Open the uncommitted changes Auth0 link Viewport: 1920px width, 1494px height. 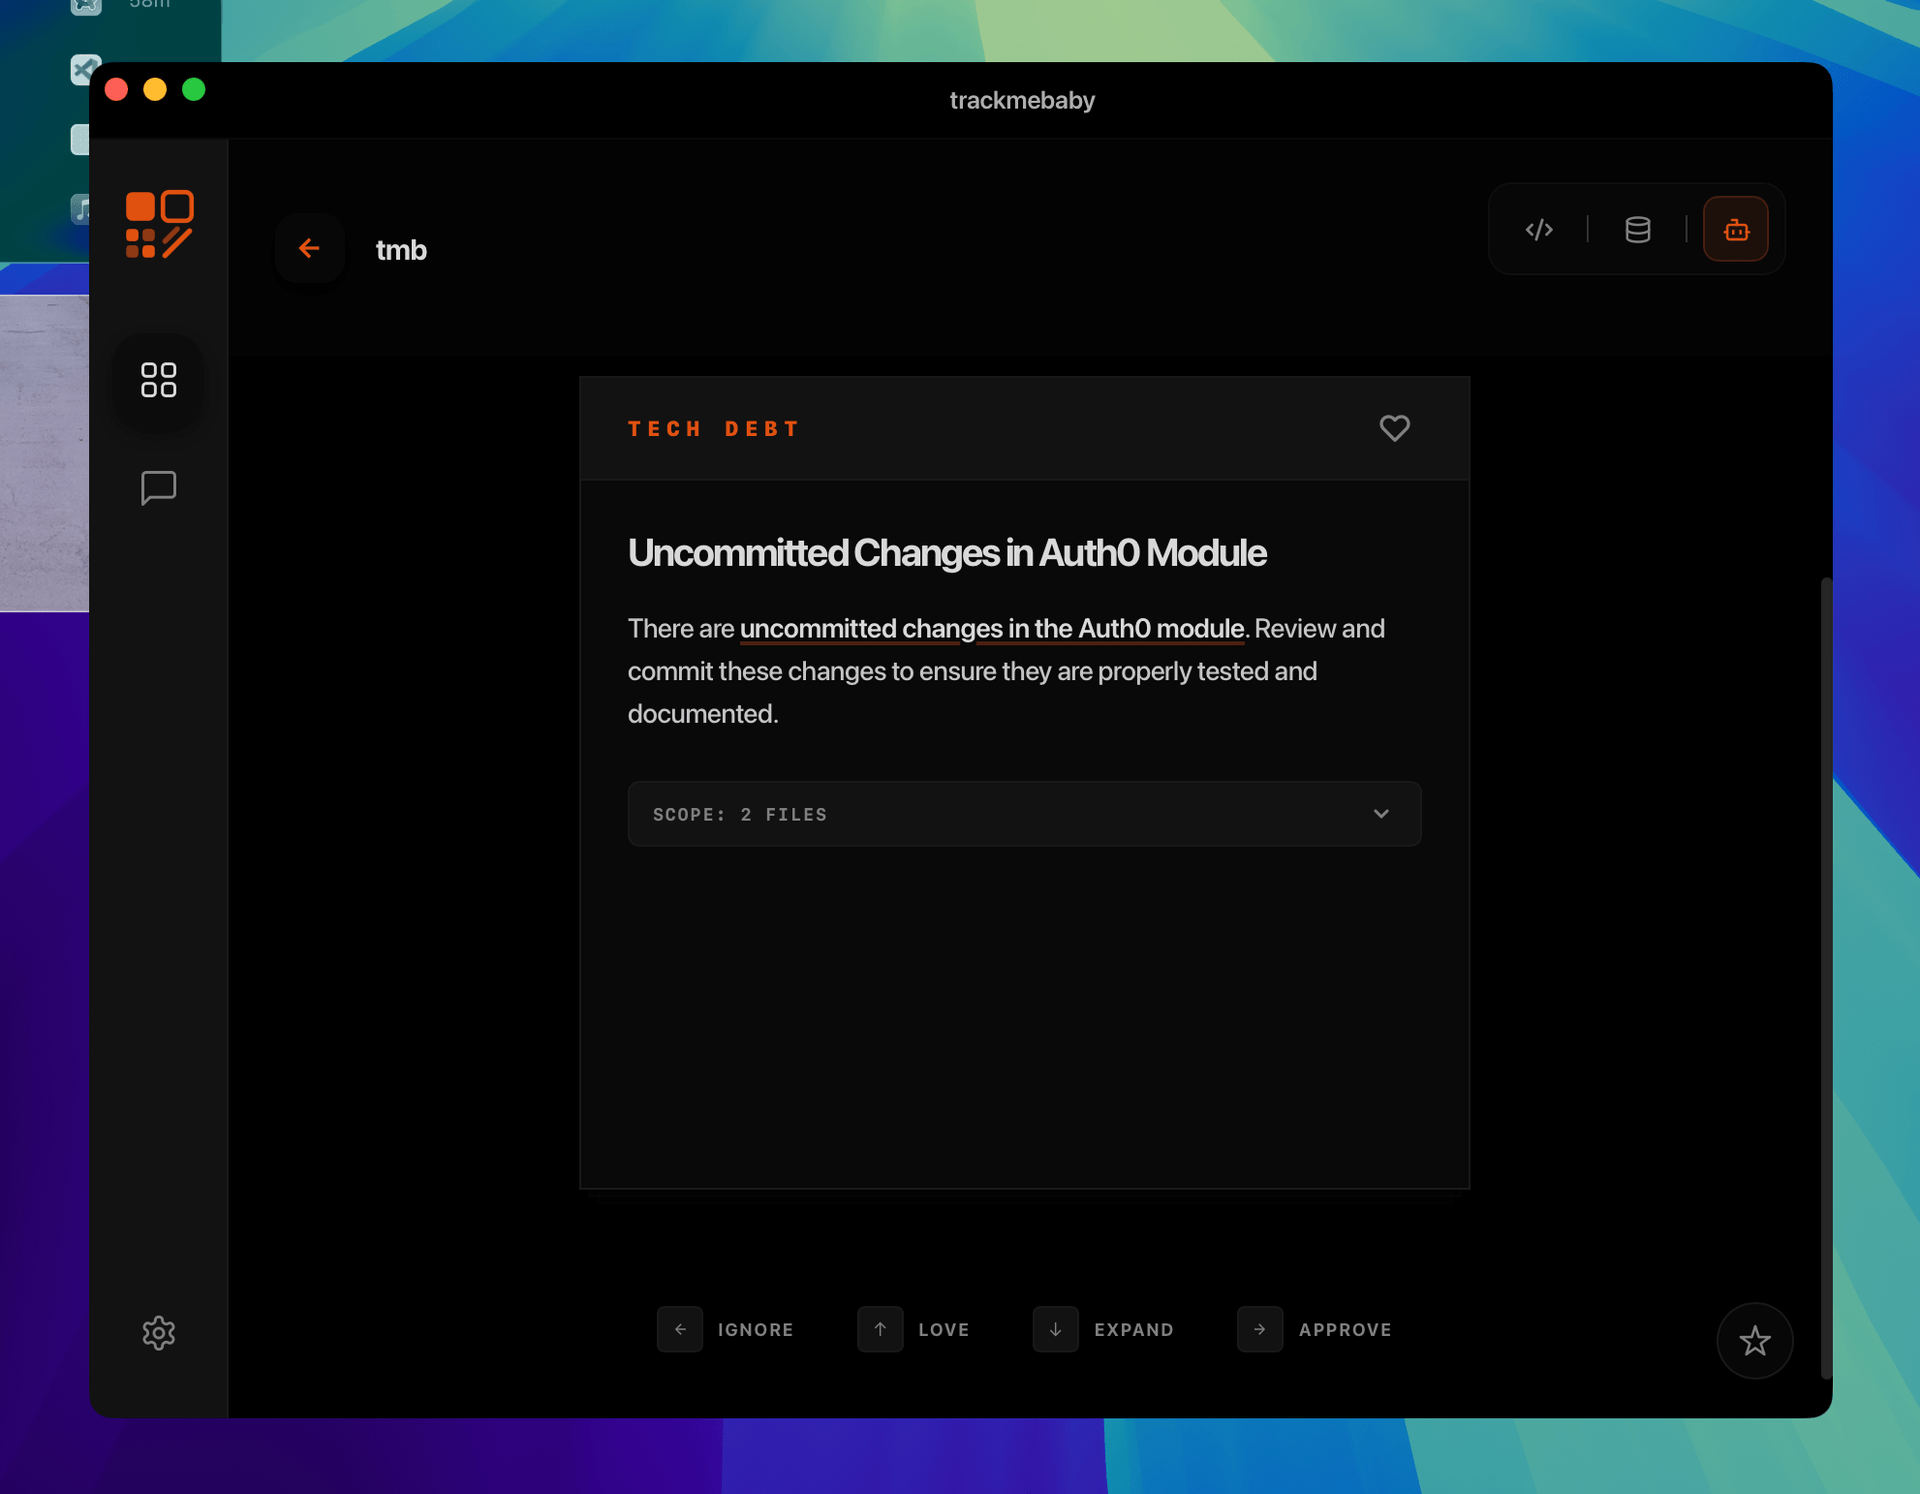coord(991,629)
